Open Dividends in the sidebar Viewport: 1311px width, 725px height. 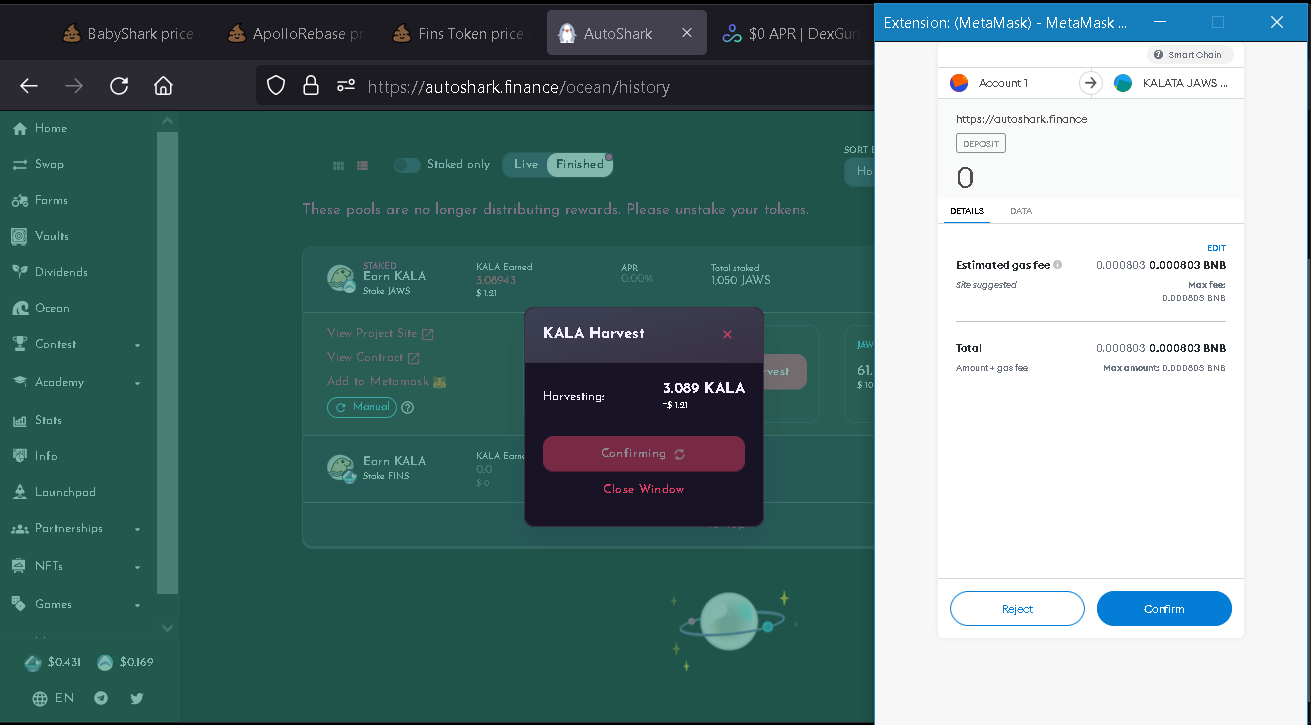click(x=49, y=272)
